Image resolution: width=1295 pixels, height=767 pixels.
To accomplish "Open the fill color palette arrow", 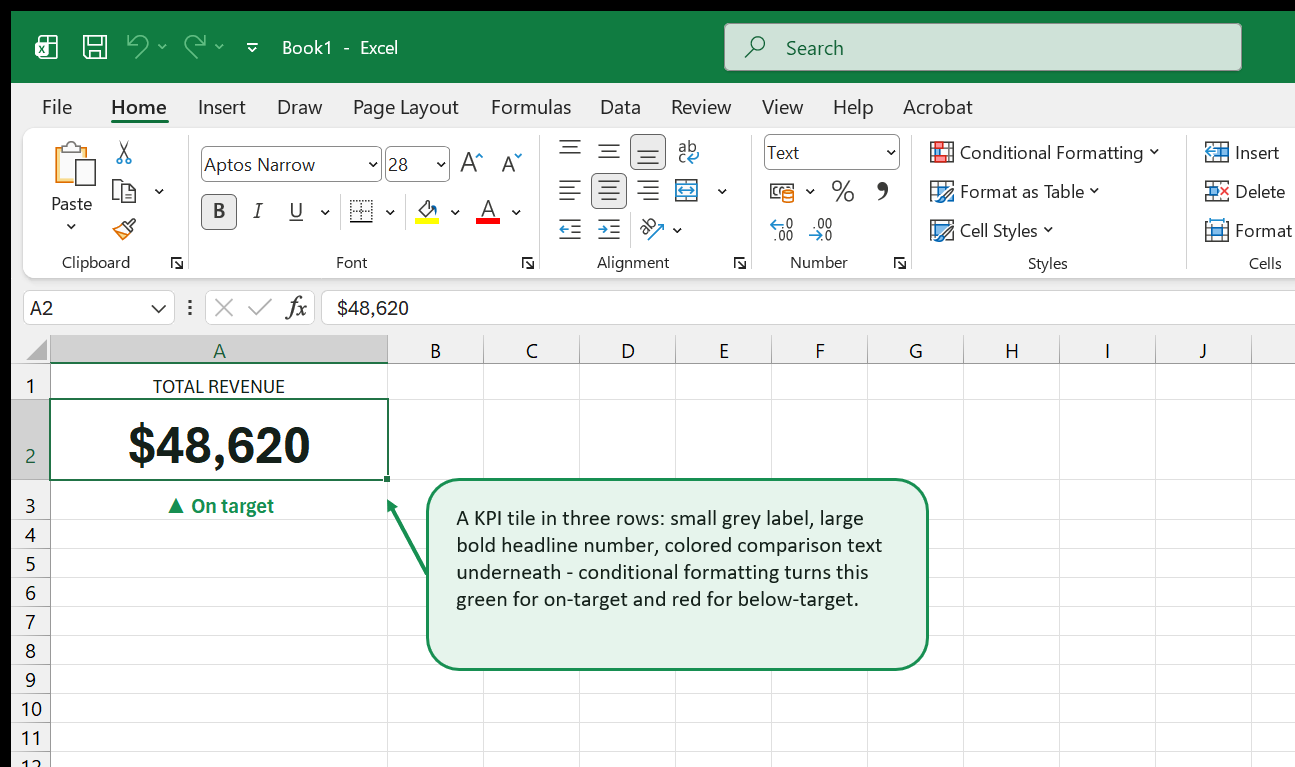I will [x=455, y=212].
